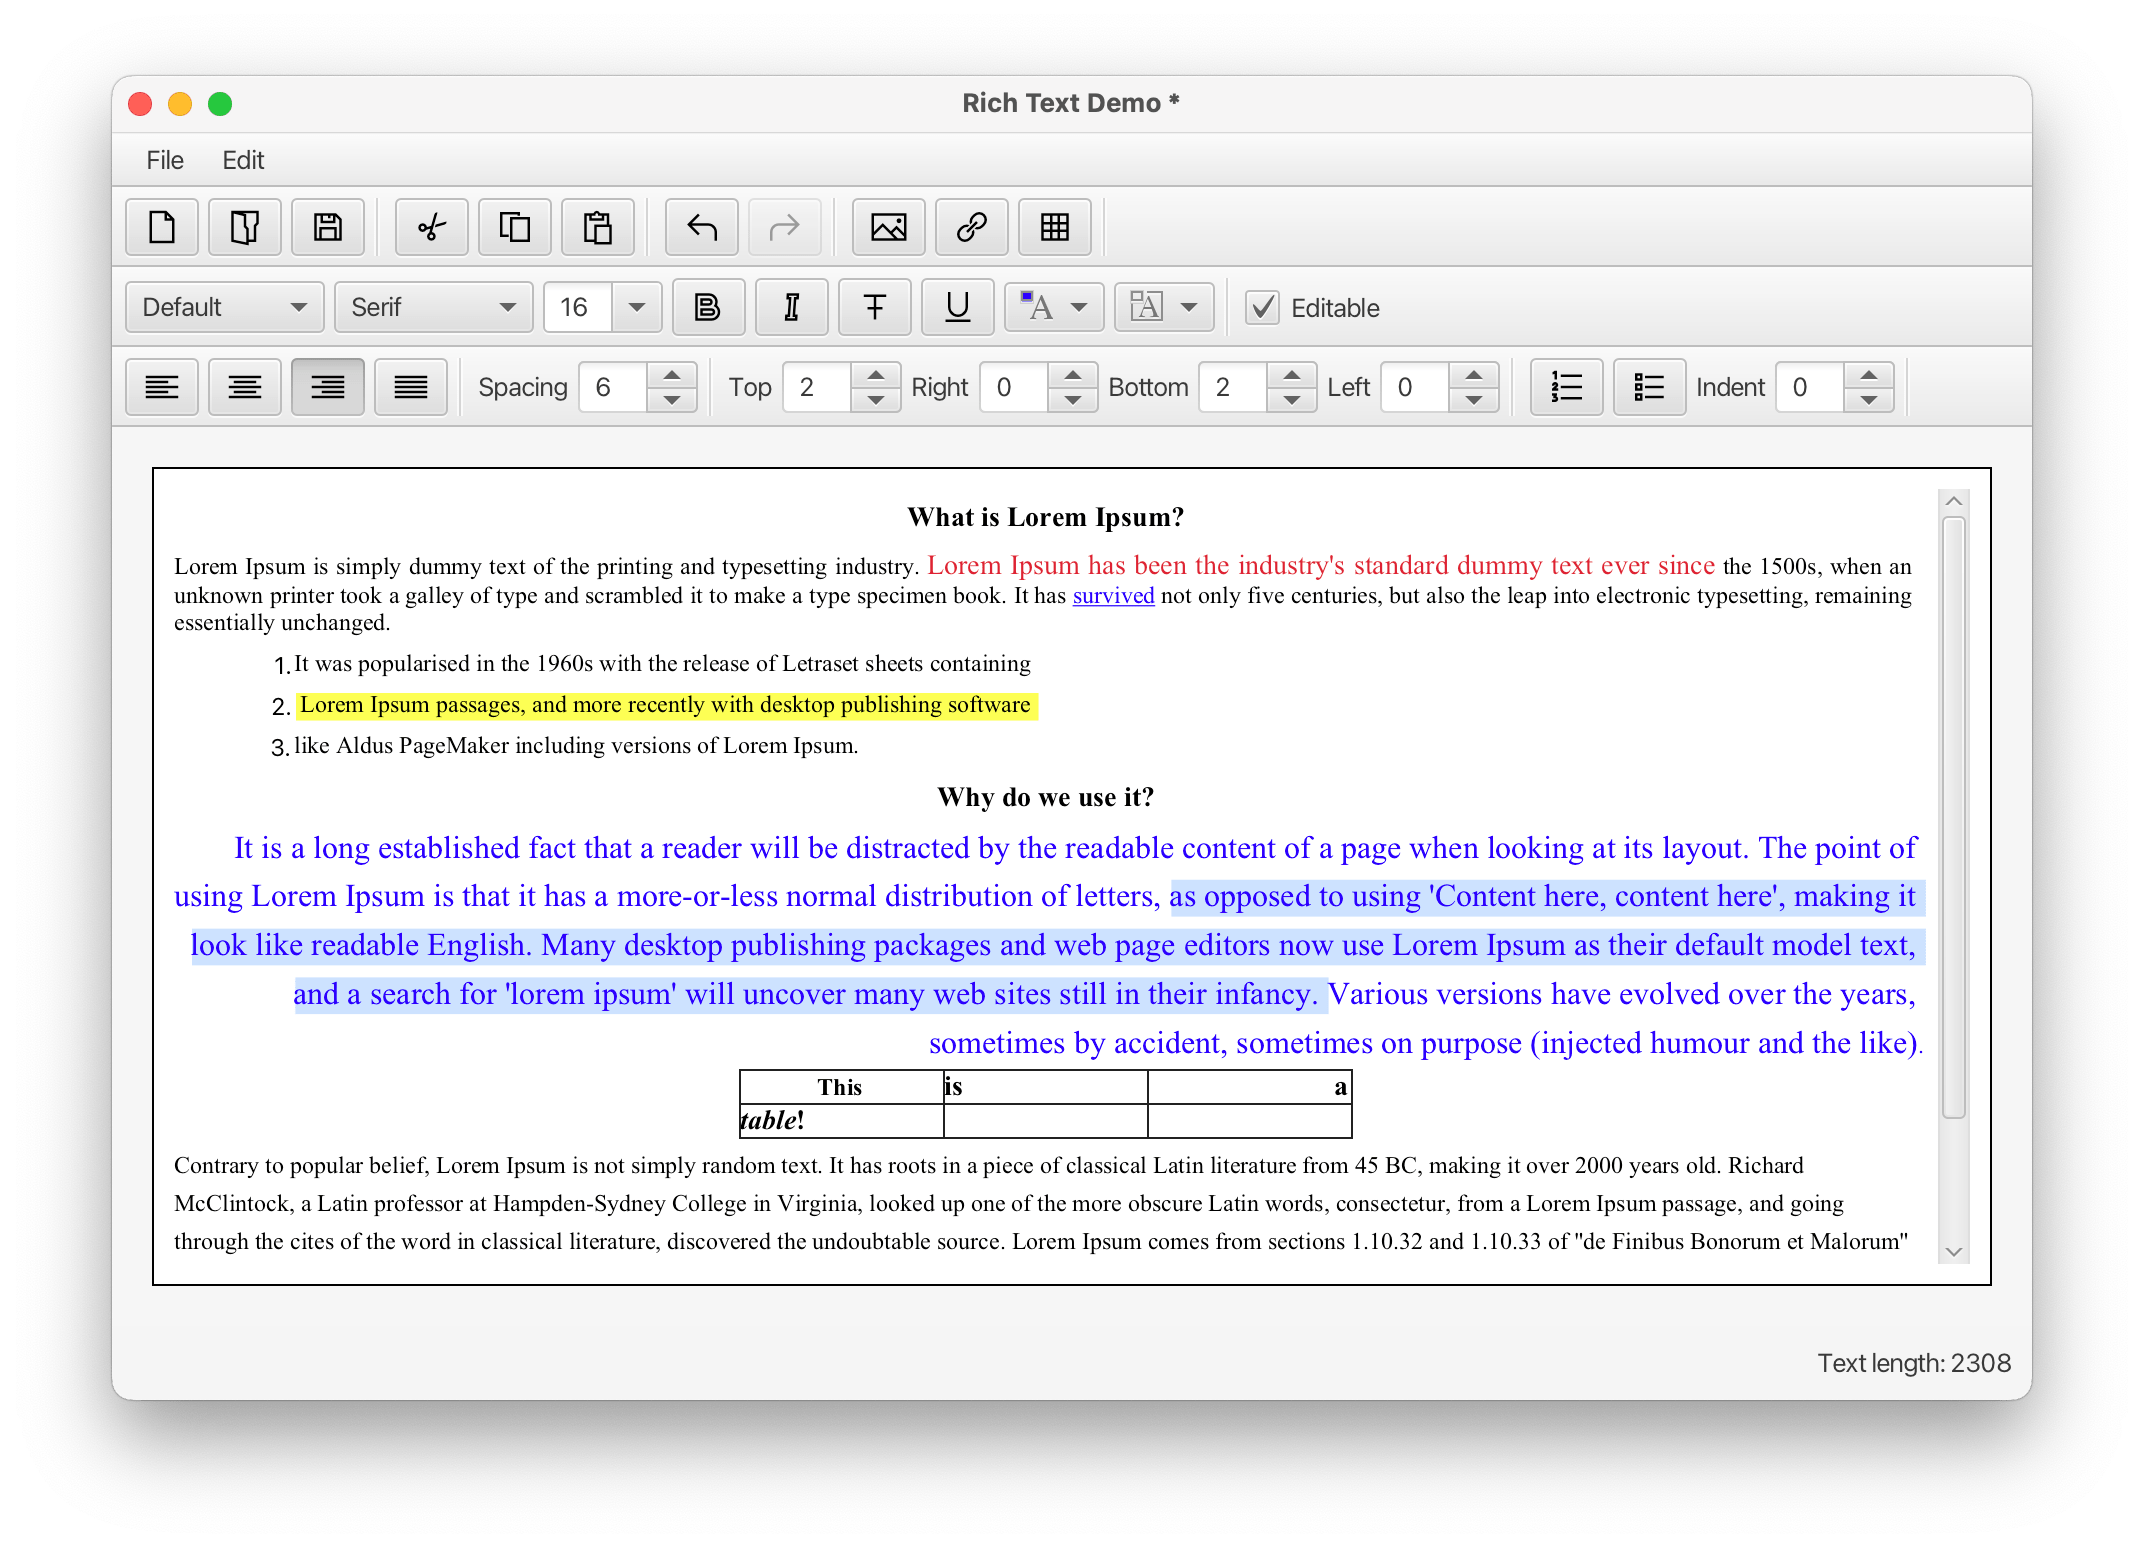The height and width of the screenshot is (1548, 2144).
Task: Click the vertical scrollbar thumb
Action: 1954,817
